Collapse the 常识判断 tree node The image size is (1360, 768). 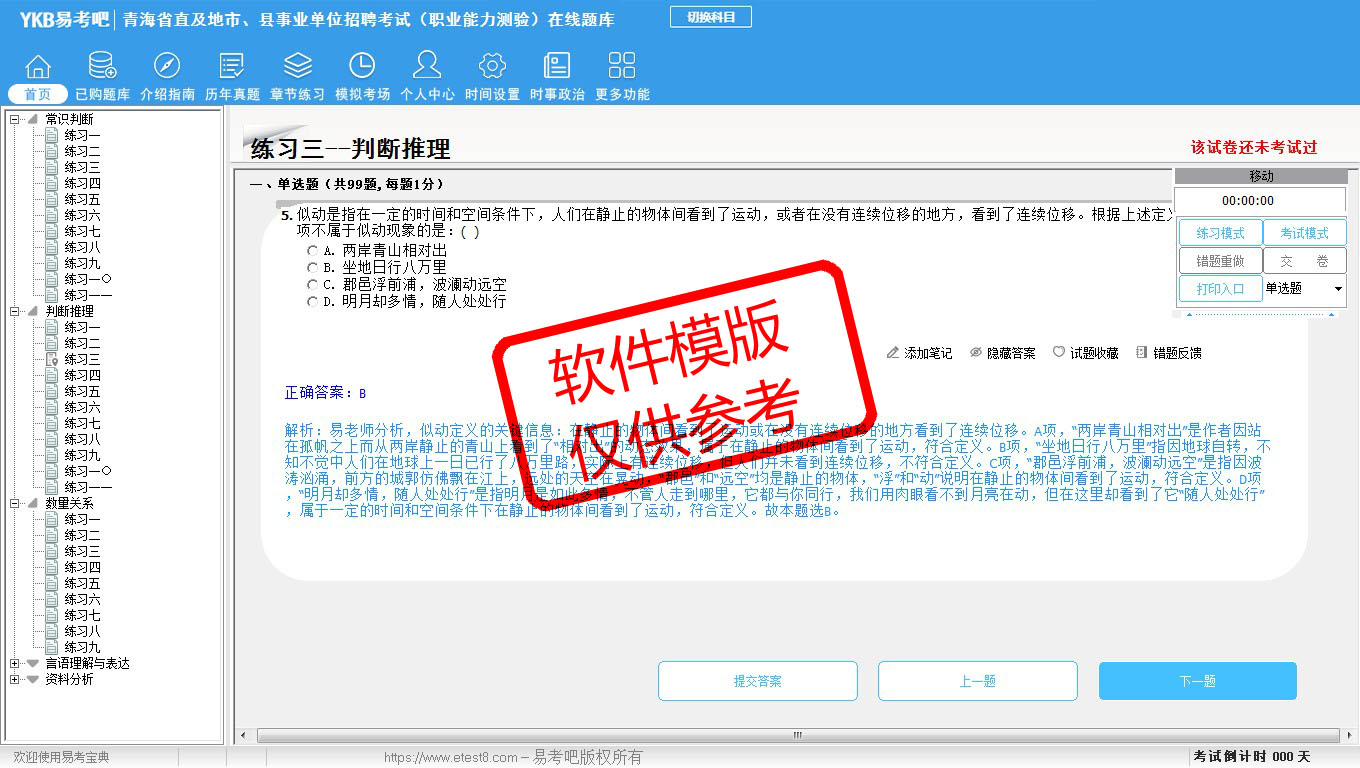pos(15,119)
